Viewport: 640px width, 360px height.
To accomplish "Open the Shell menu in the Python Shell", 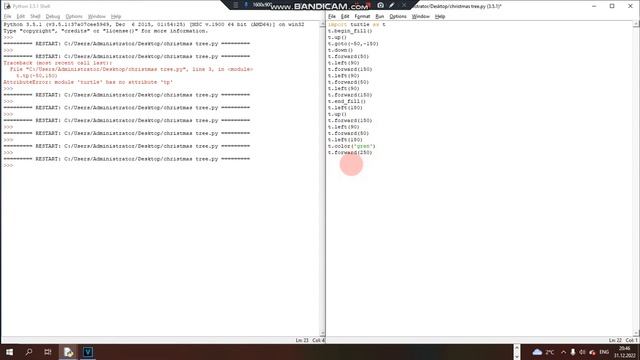I will coord(35,16).
